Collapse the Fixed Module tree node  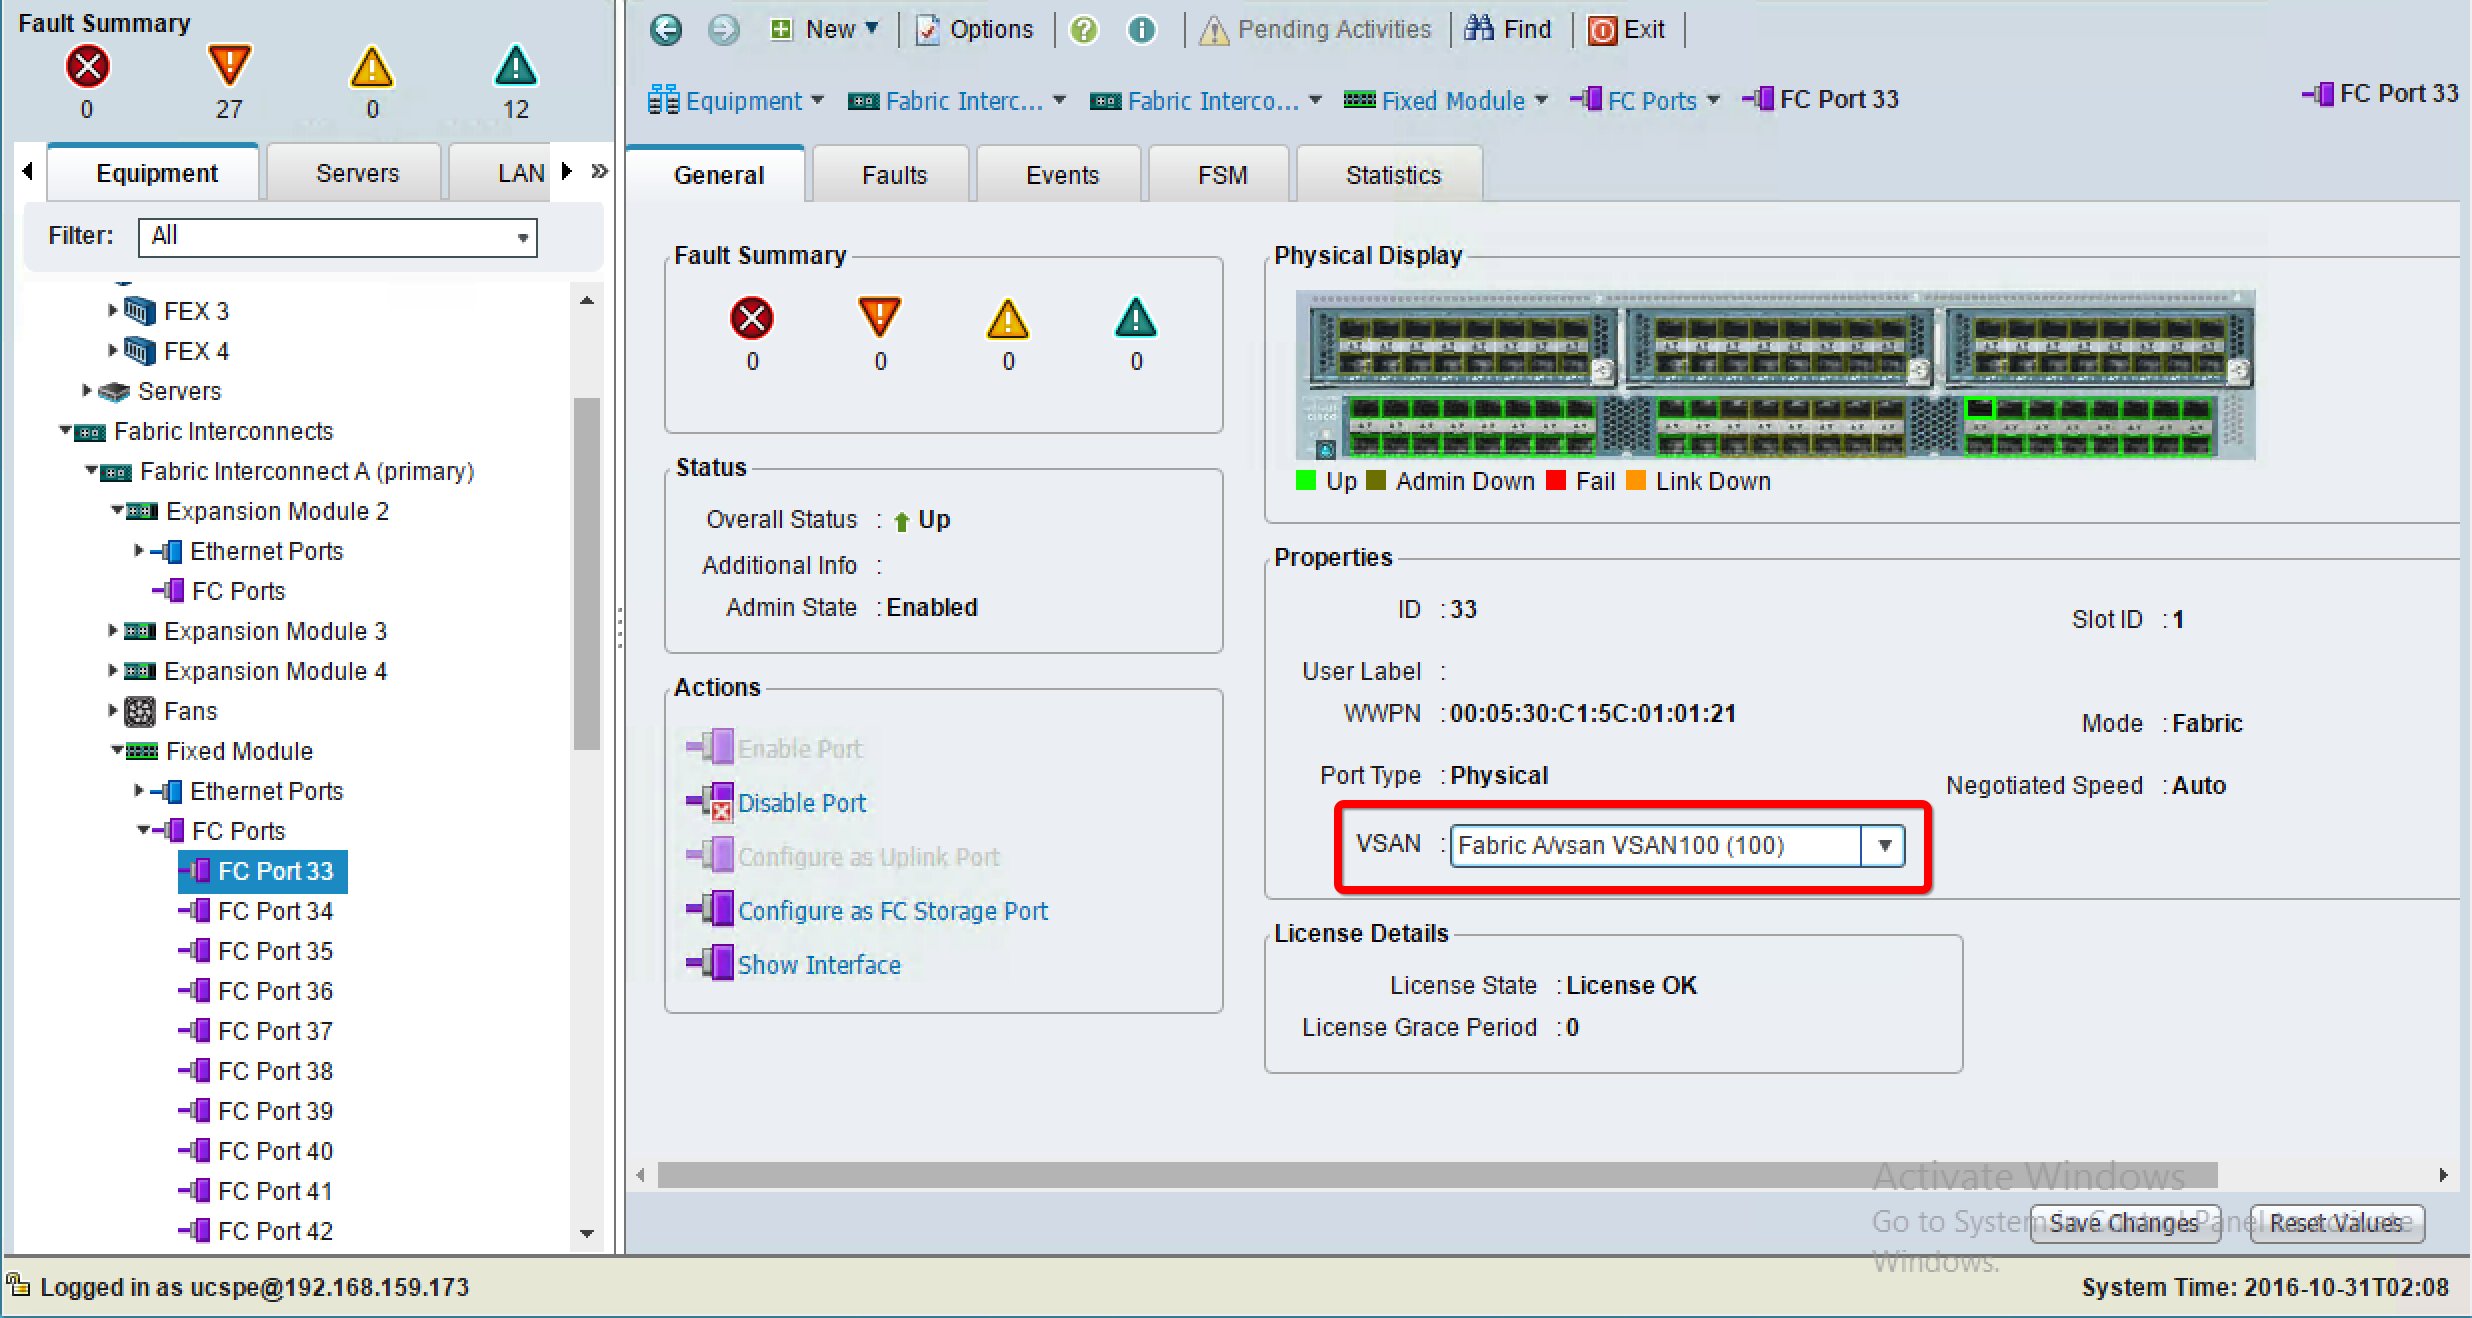point(116,750)
